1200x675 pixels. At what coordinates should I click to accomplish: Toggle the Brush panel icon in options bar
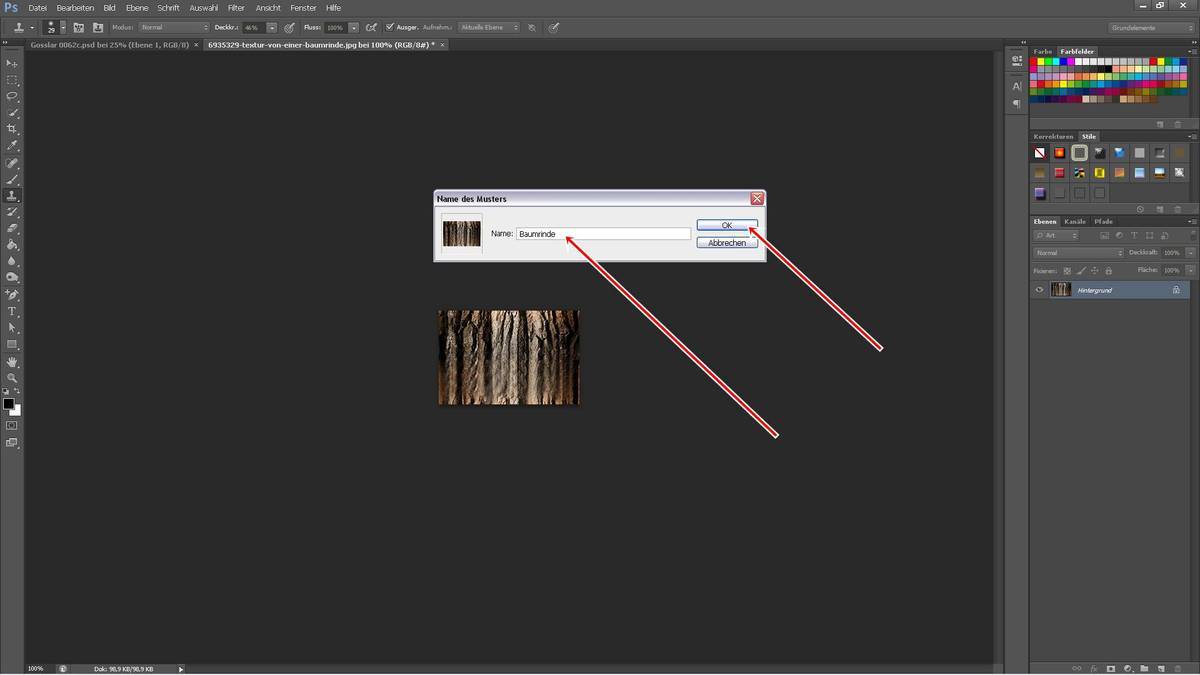click(x=78, y=27)
